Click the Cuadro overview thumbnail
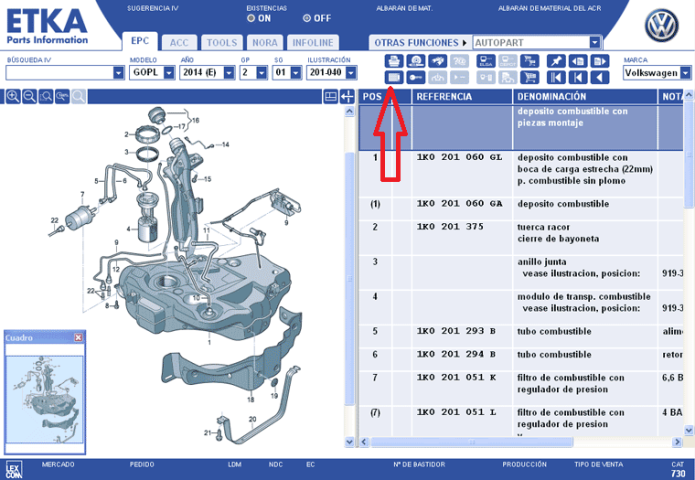 pos(45,399)
